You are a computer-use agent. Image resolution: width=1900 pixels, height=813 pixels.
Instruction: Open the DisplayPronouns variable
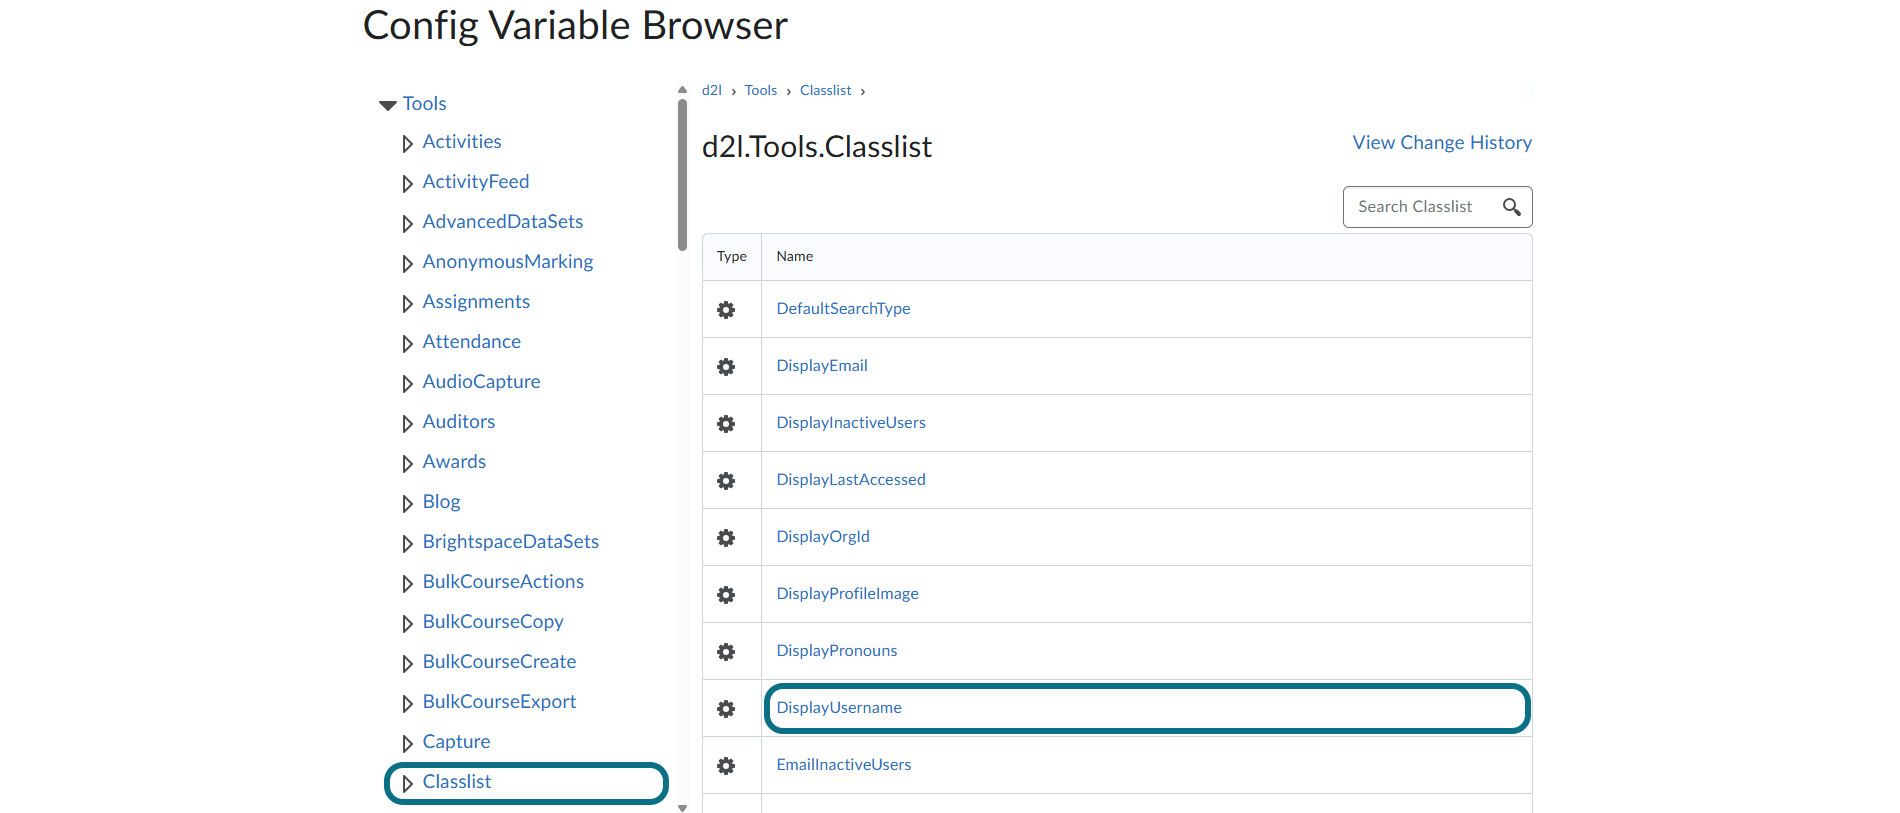pyautogui.click(x=837, y=651)
